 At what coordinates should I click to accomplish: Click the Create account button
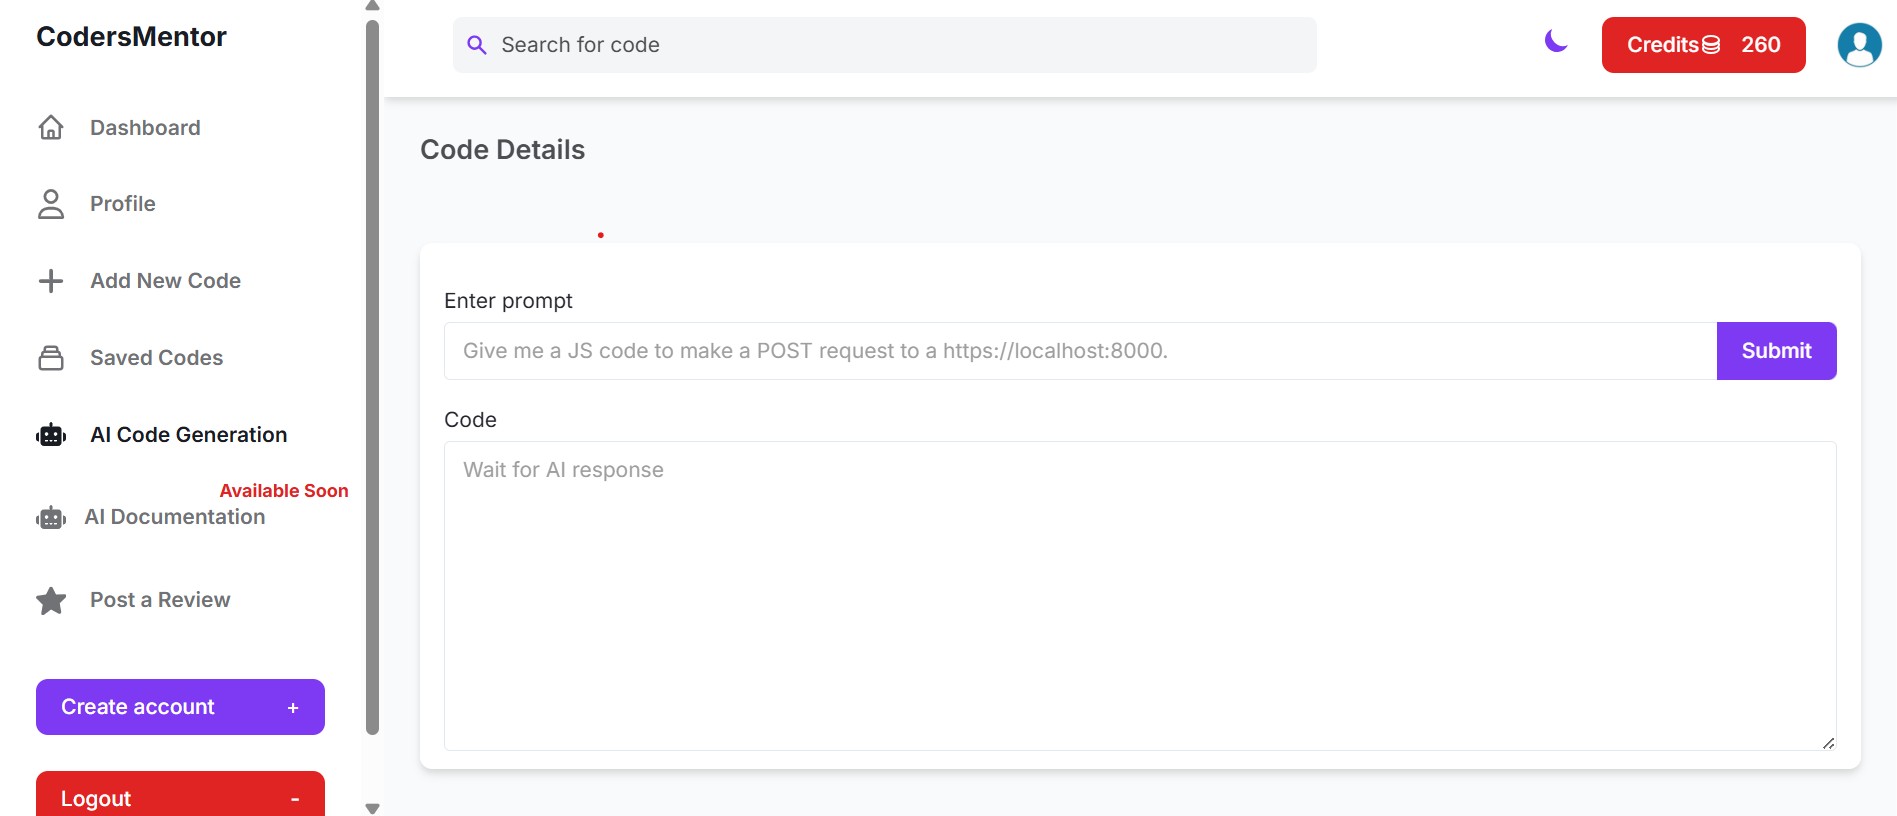(180, 707)
